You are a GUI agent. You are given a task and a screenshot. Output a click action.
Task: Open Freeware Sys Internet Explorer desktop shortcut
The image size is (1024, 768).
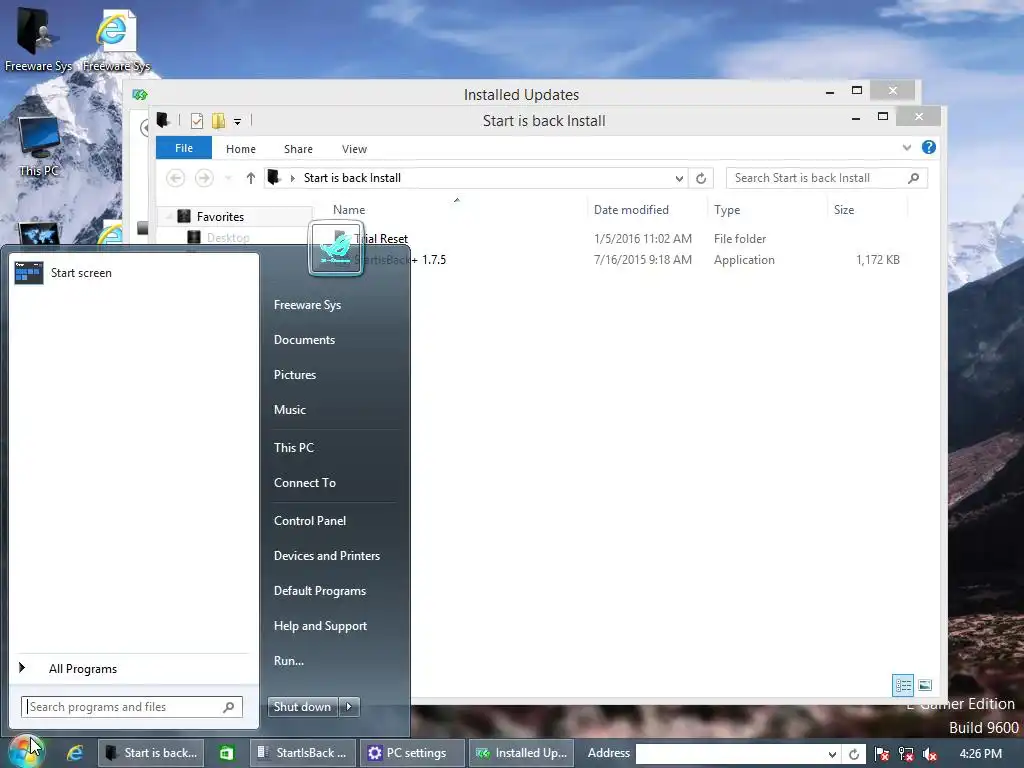click(116, 39)
